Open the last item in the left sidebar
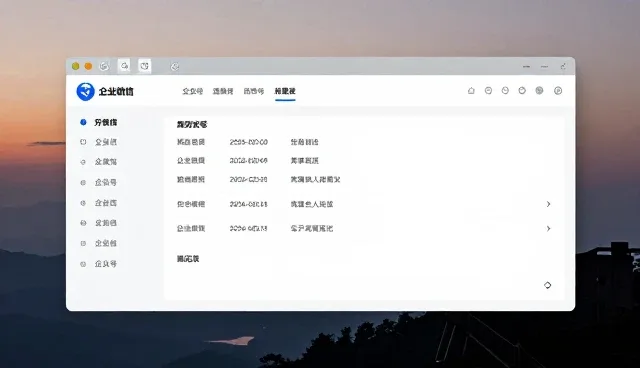The image size is (640, 368). (99, 264)
